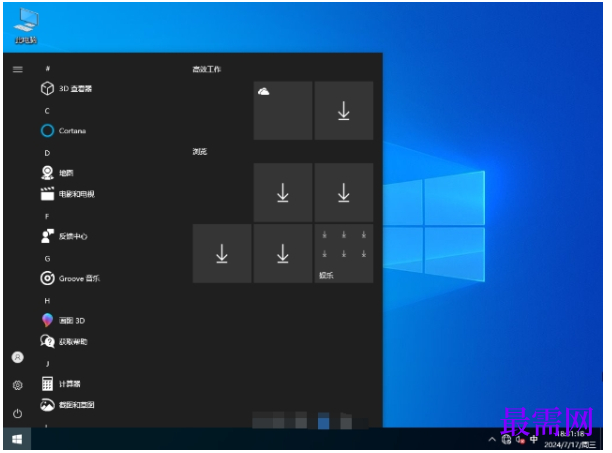612x453 pixels.
Task: Open 此电脑 desktop icon
Action: (26, 26)
